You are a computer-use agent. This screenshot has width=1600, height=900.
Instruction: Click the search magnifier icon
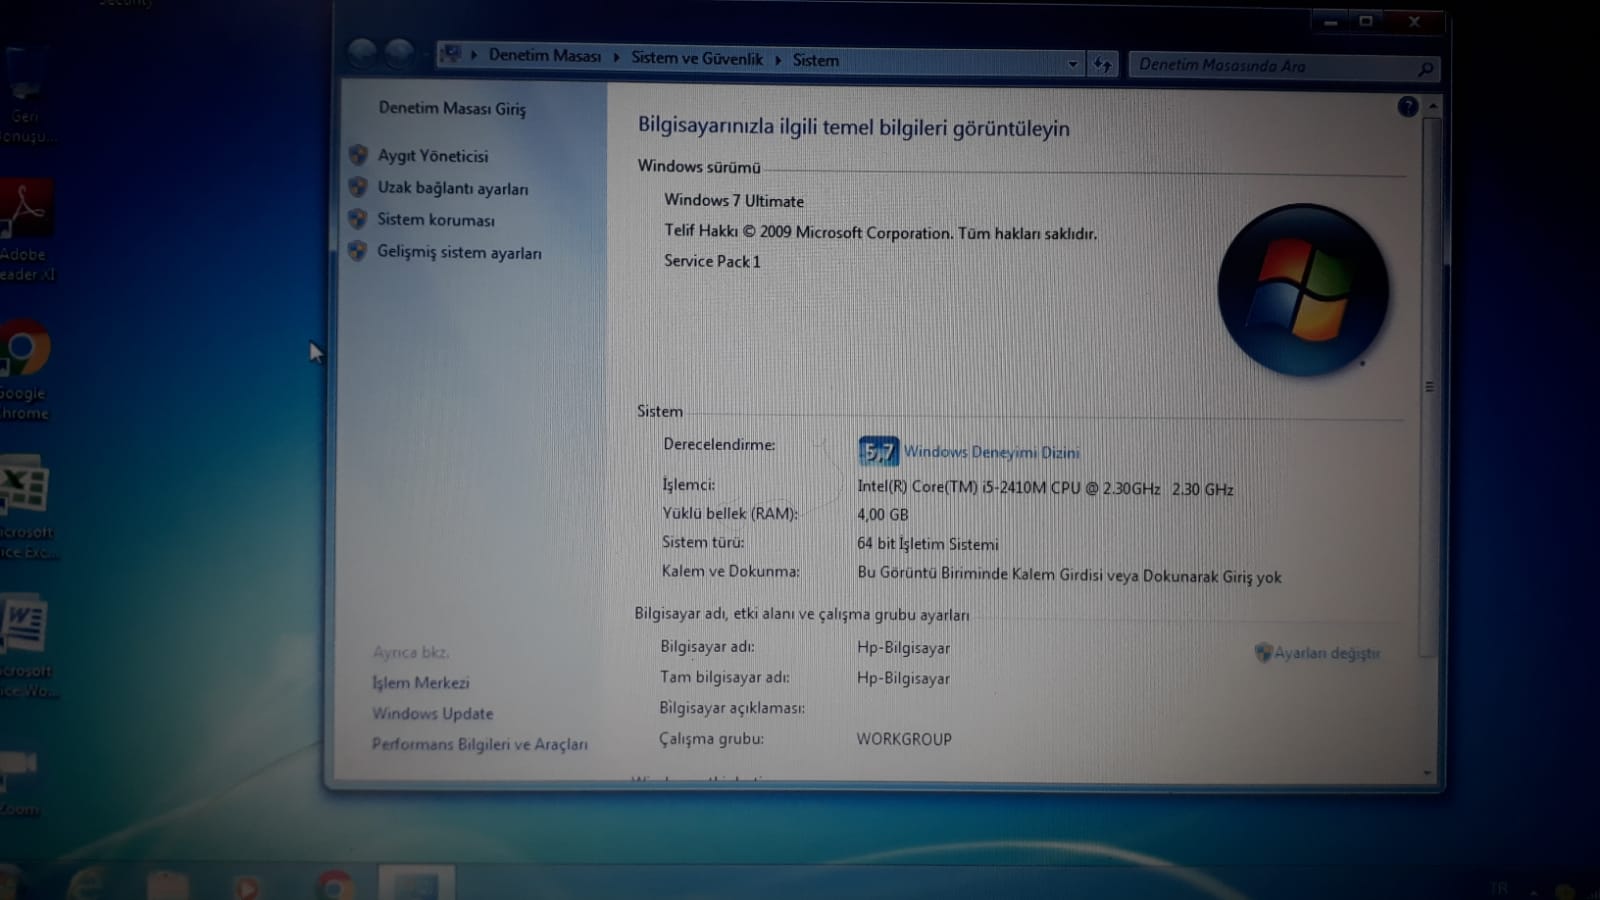pos(1426,68)
